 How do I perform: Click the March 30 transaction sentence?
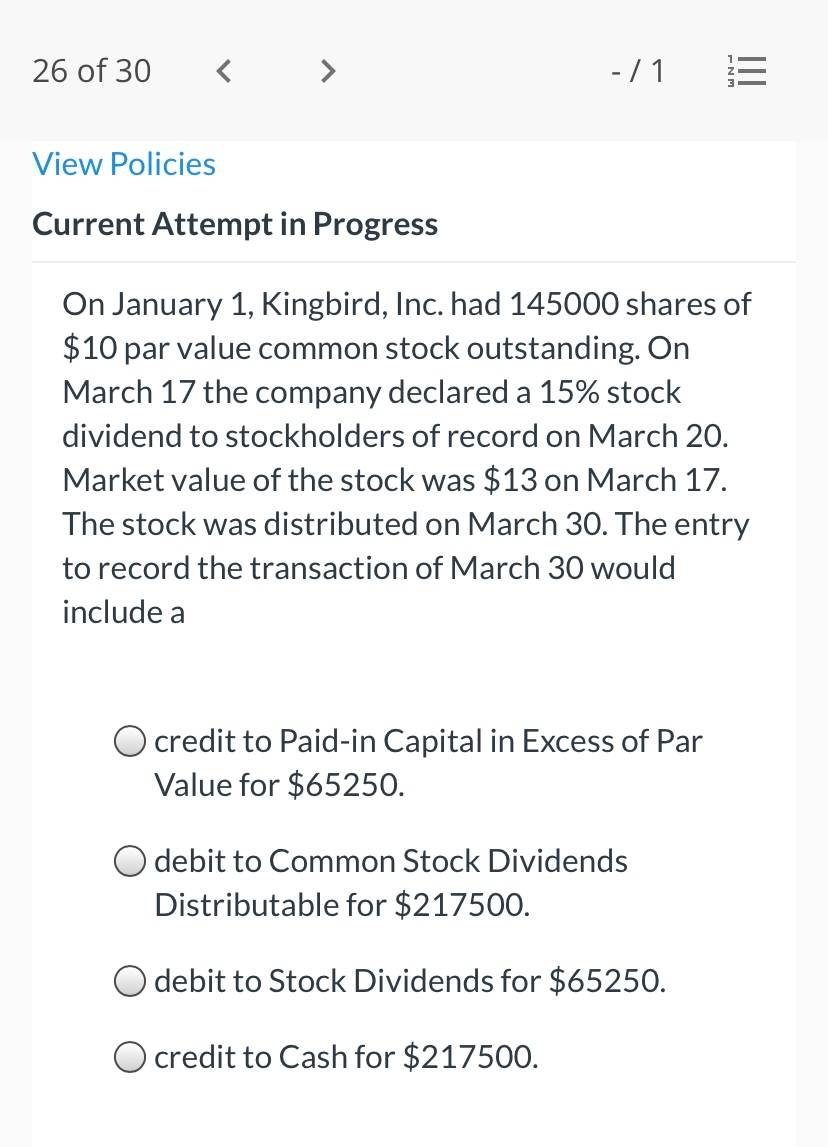click(405, 568)
